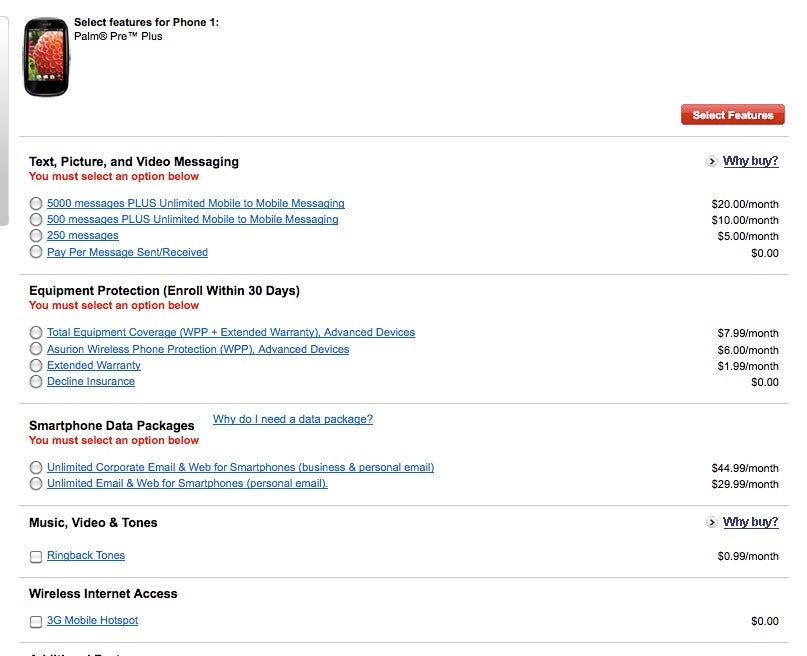This screenshot has width=807, height=656.
Task: Click the $1.99/month Extended Warranty price
Action: (x=748, y=366)
